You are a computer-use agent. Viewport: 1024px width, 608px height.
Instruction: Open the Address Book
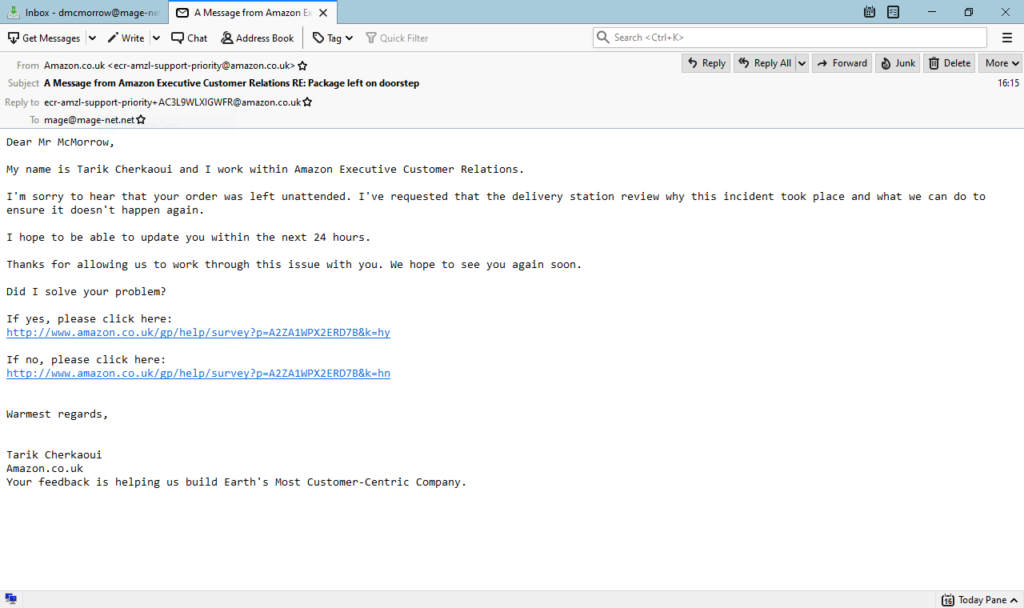click(257, 38)
